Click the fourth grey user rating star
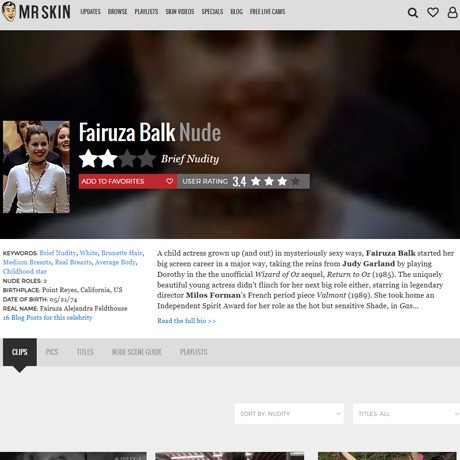 click(x=295, y=181)
